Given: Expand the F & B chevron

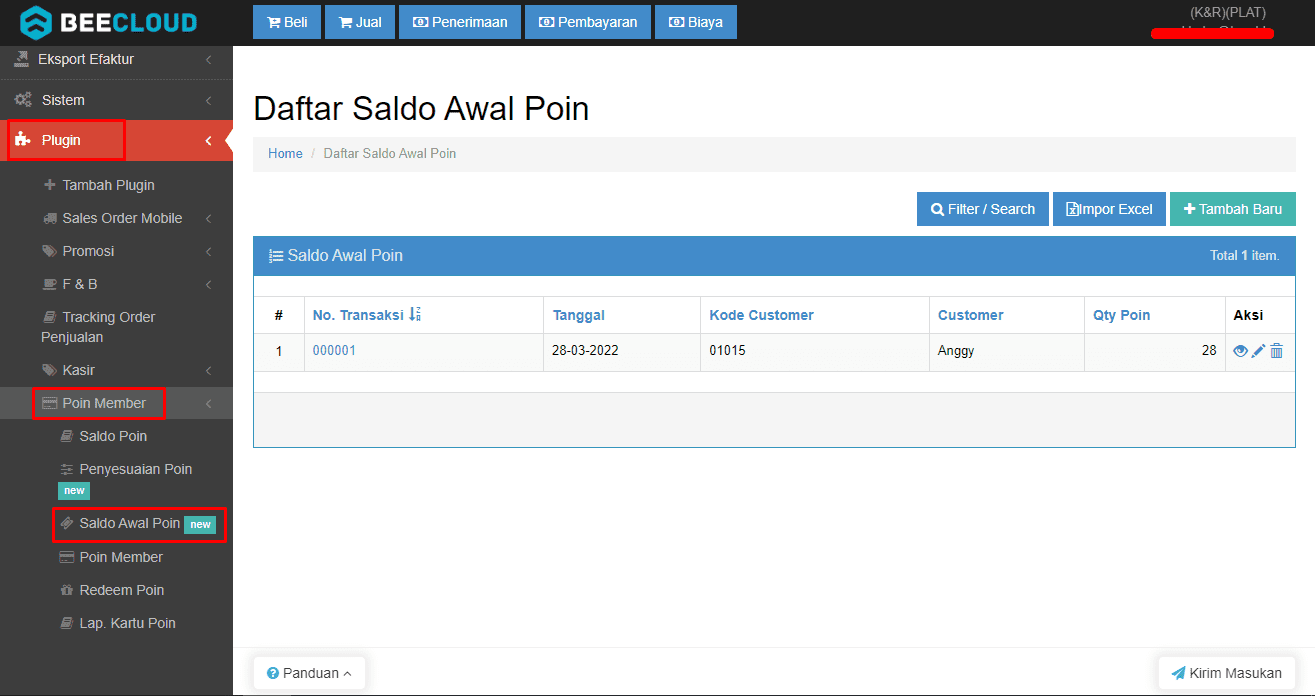Looking at the screenshot, I should click(208, 285).
